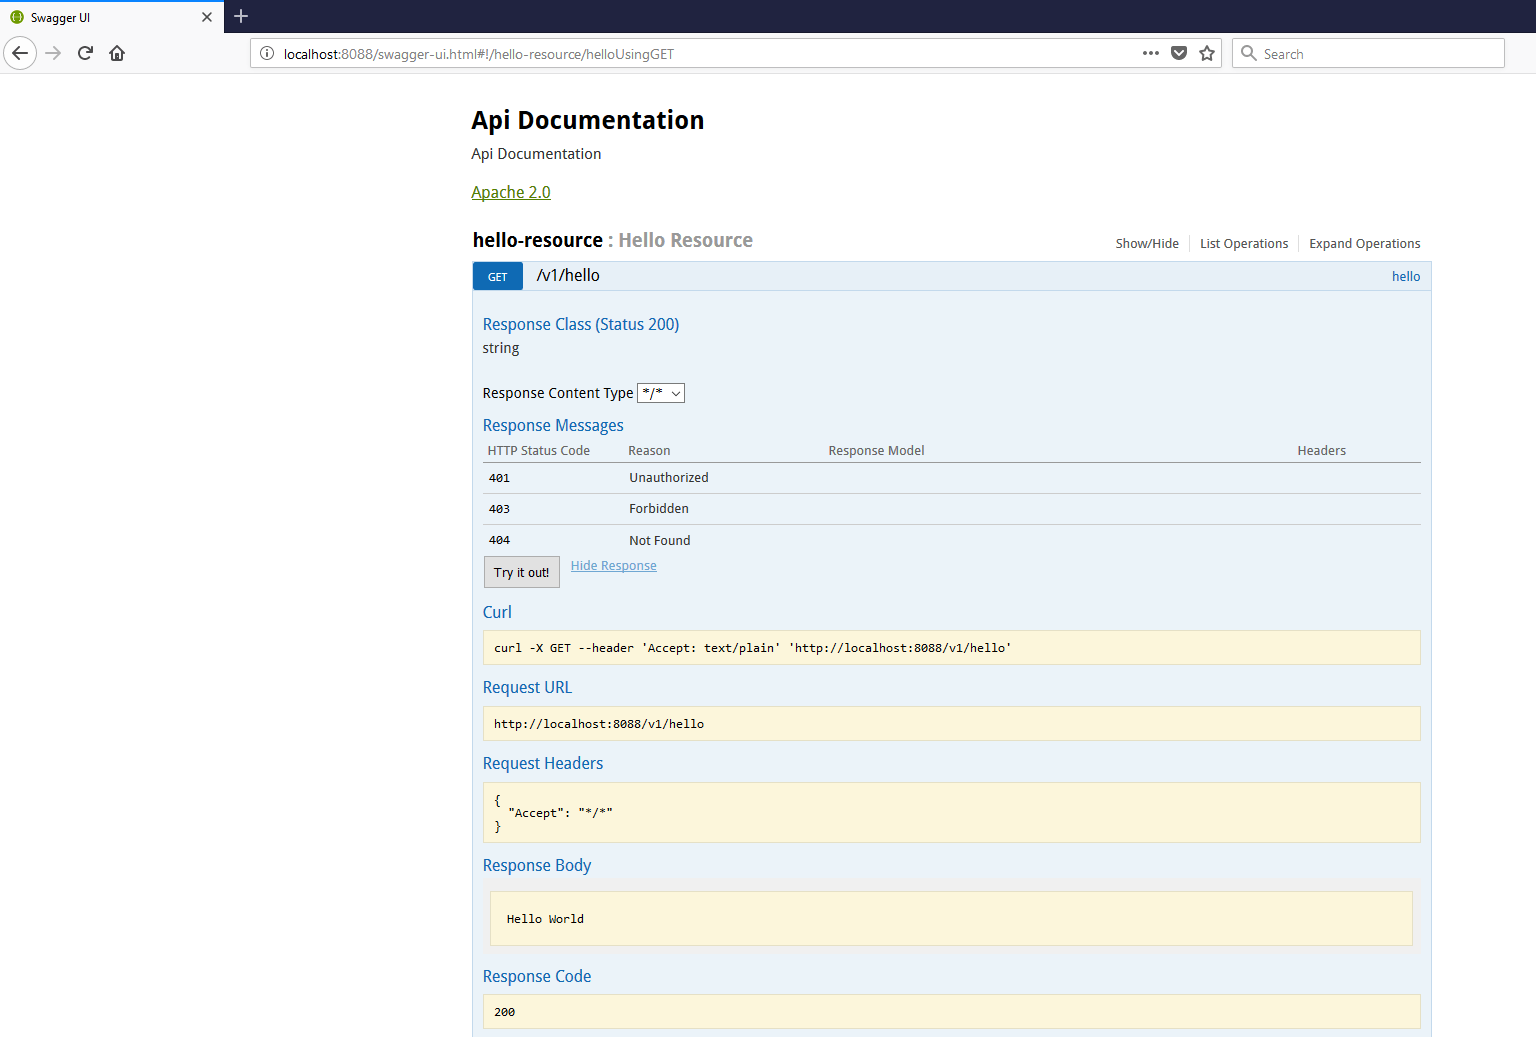Click the back navigation arrow
Screen dimensions: 1536x1037
(x=20, y=53)
